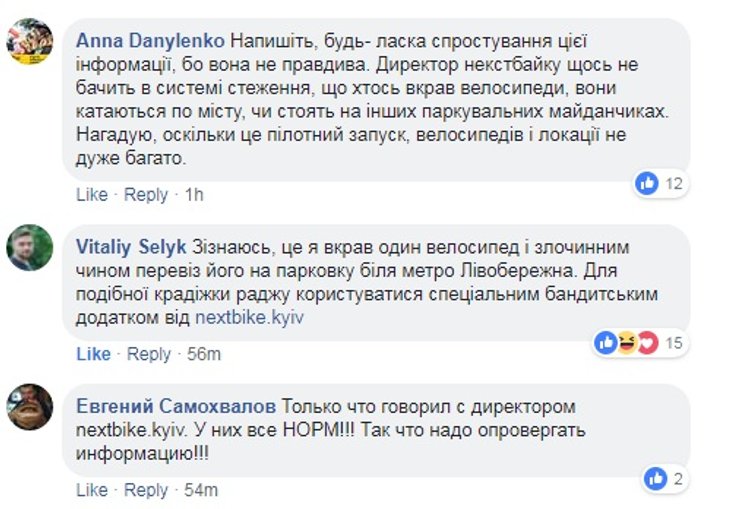This screenshot has width=740, height=509.
Task: Like Anna Danylenko's comment
Action: [91, 194]
